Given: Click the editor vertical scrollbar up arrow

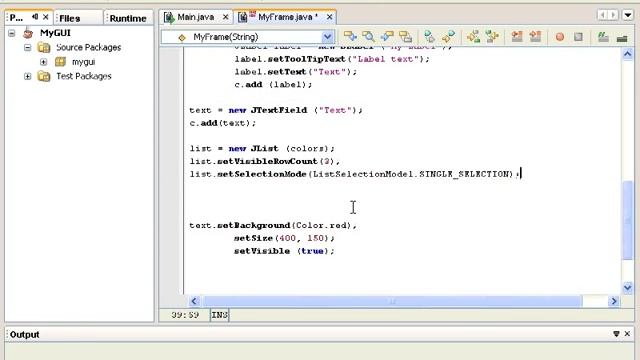Looking at the screenshot, I should [628, 54].
